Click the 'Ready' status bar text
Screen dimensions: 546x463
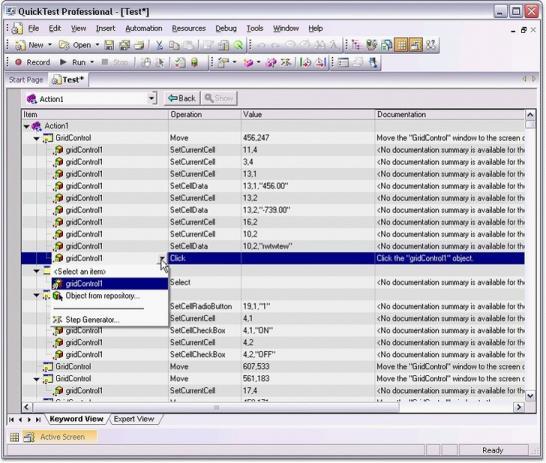[x=493, y=450]
